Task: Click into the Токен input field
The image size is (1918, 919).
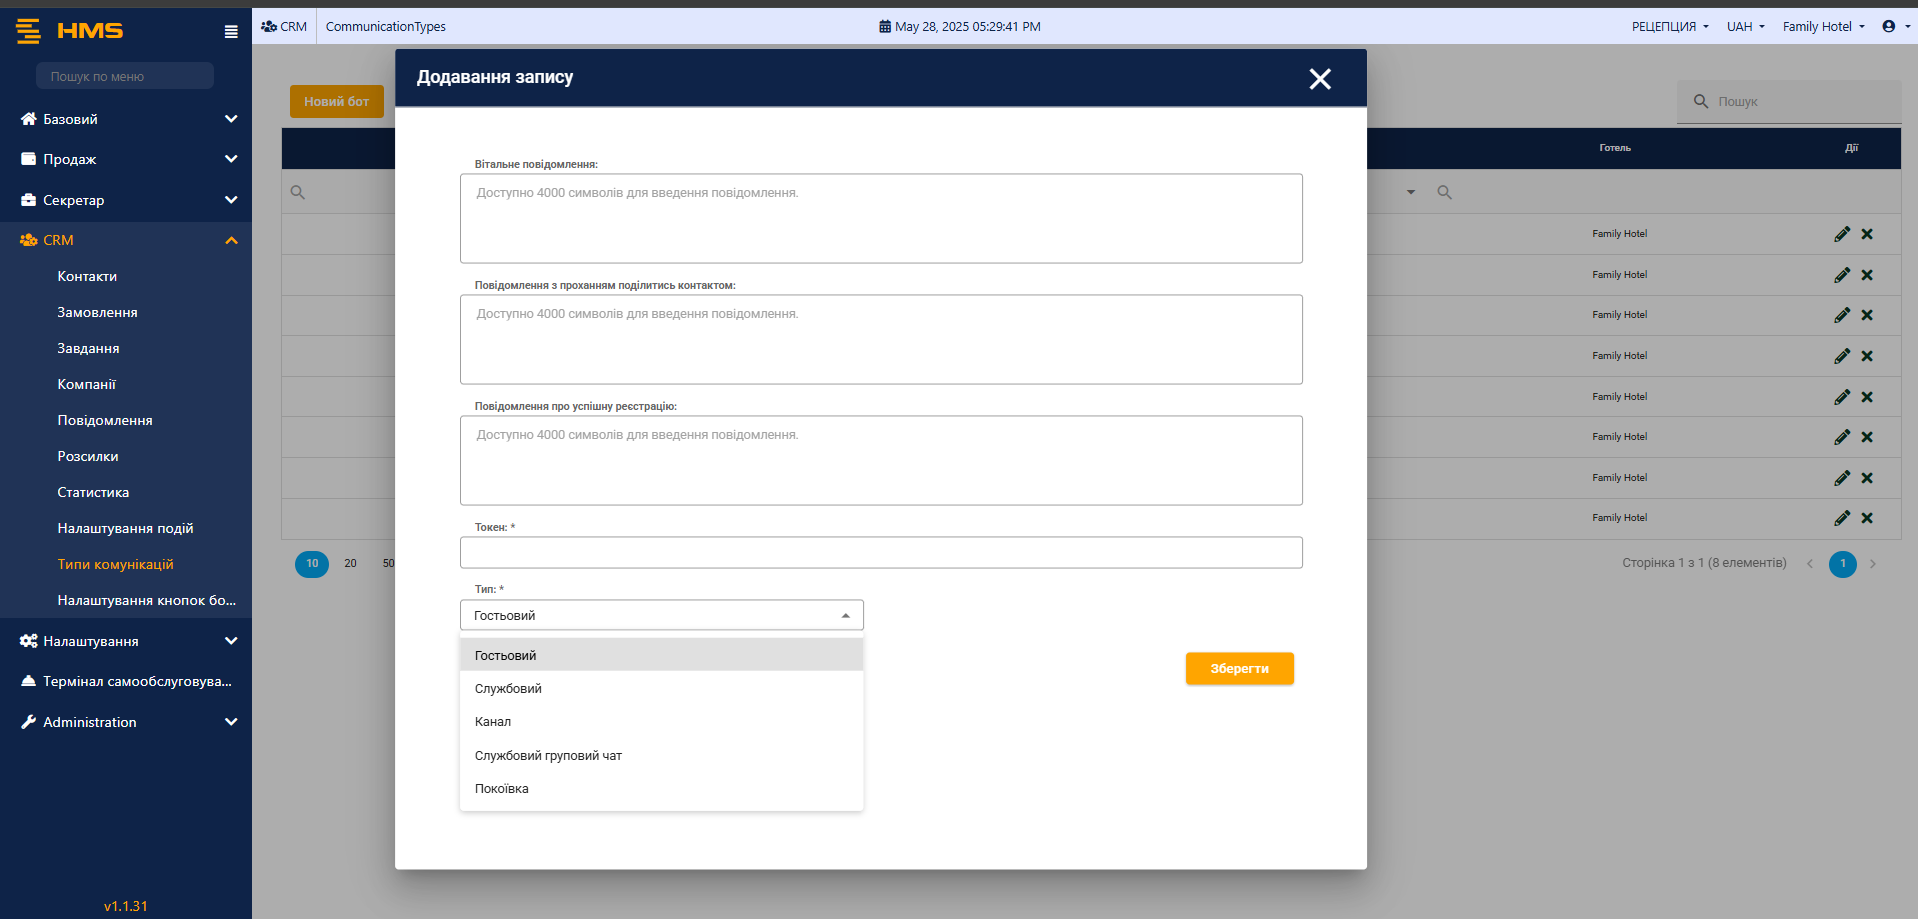Action: pos(880,553)
